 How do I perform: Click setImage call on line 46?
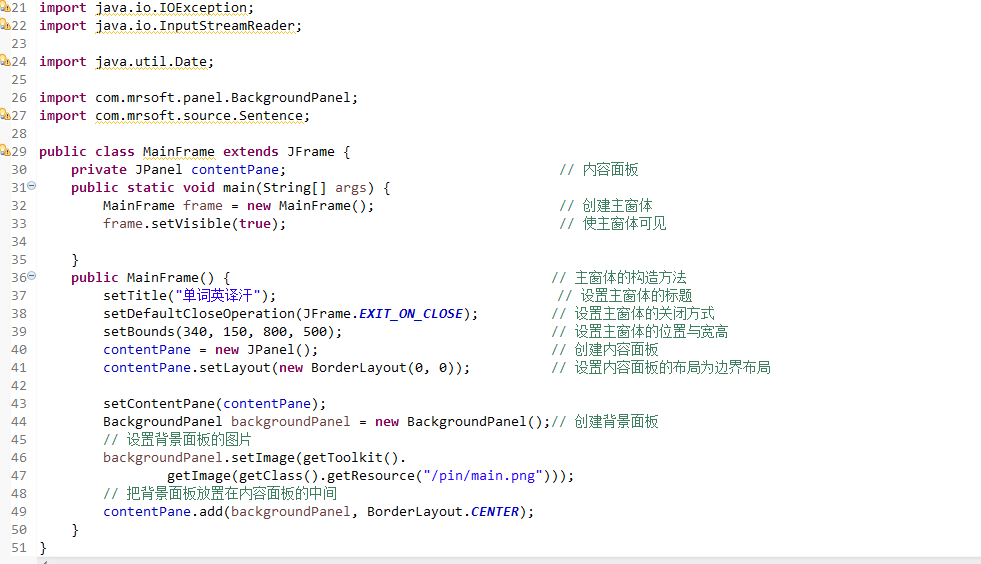tap(263, 458)
